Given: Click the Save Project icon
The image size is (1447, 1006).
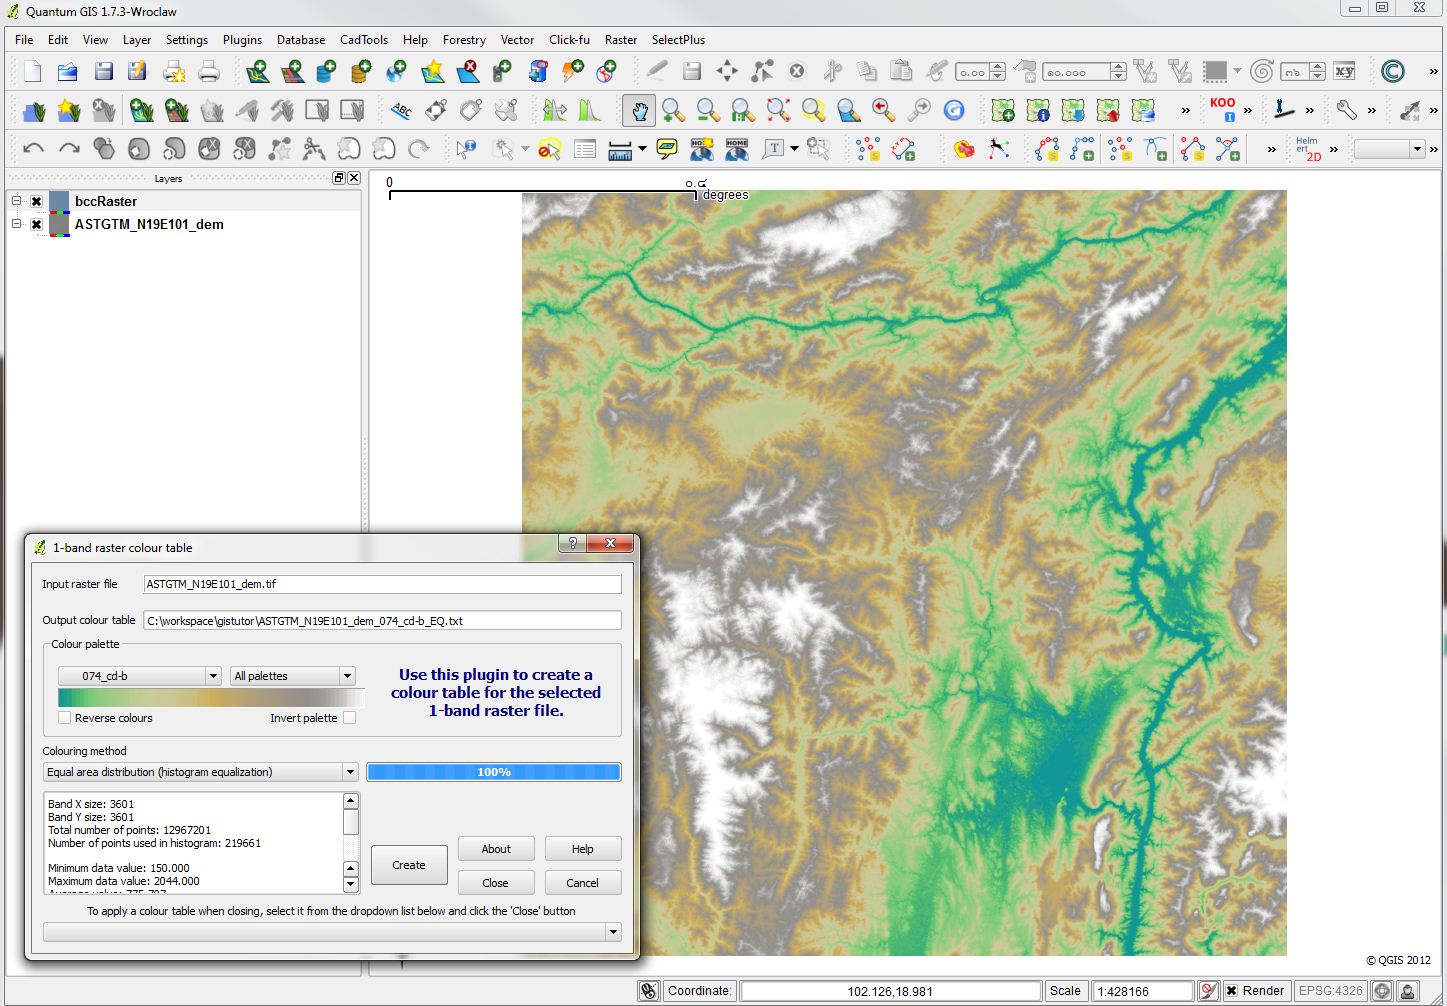Looking at the screenshot, I should (x=102, y=71).
